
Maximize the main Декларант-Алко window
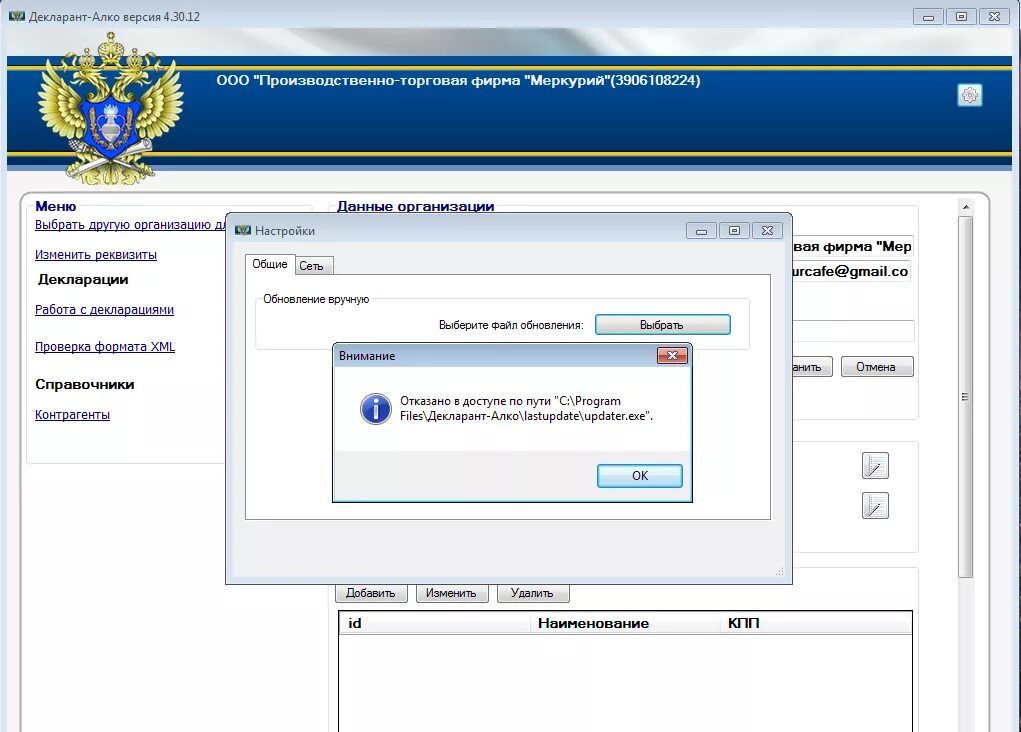point(961,17)
